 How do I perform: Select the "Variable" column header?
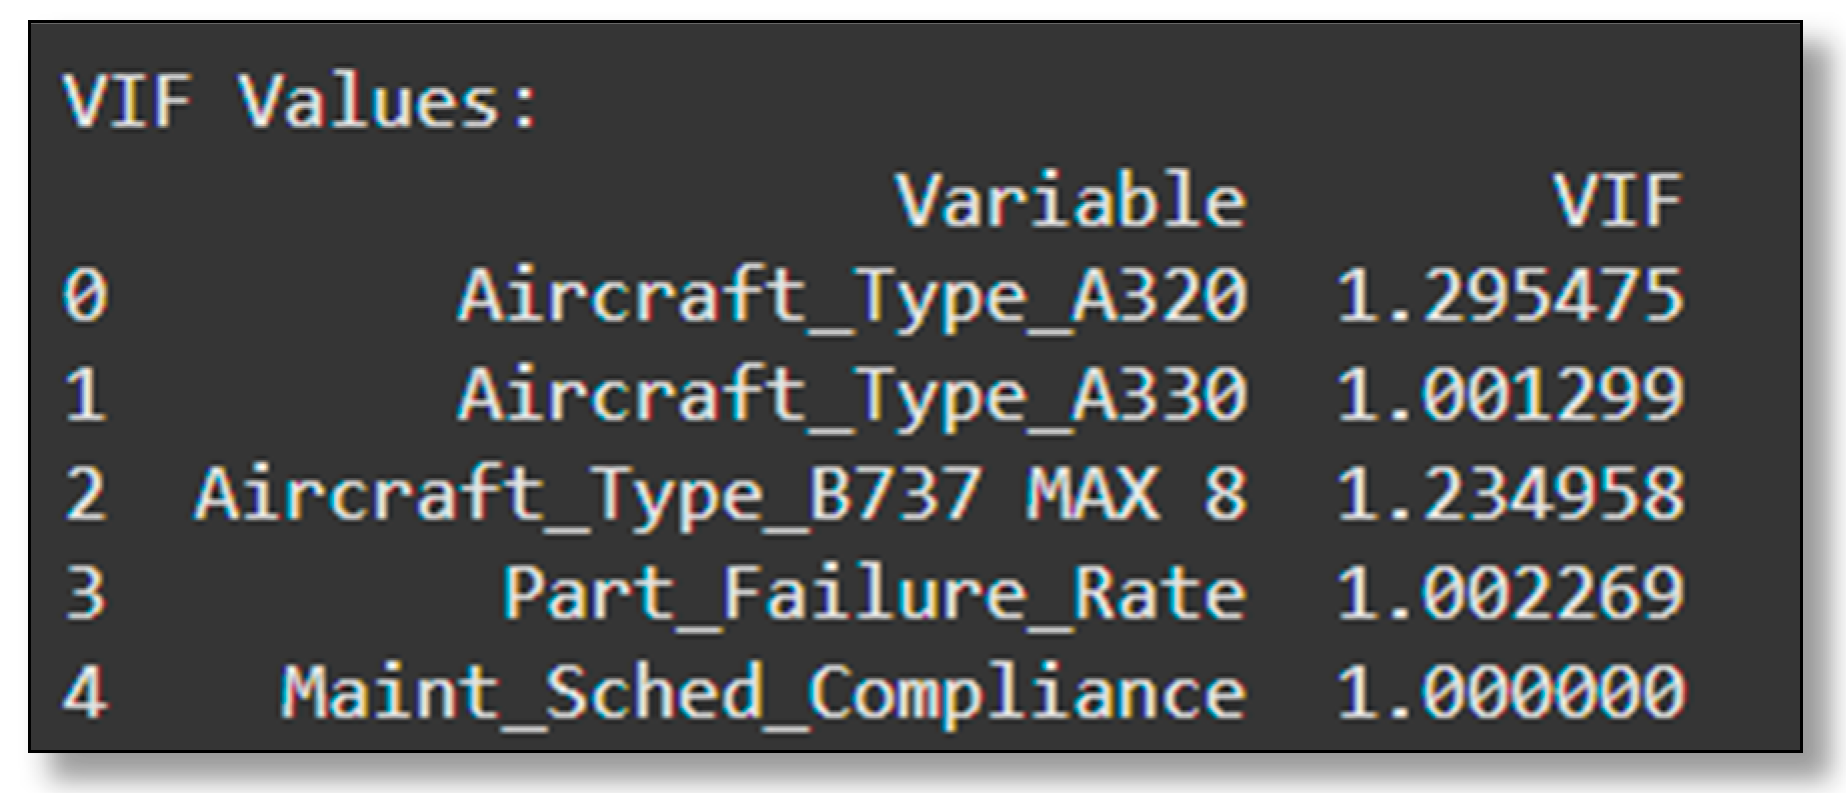(x=1071, y=200)
